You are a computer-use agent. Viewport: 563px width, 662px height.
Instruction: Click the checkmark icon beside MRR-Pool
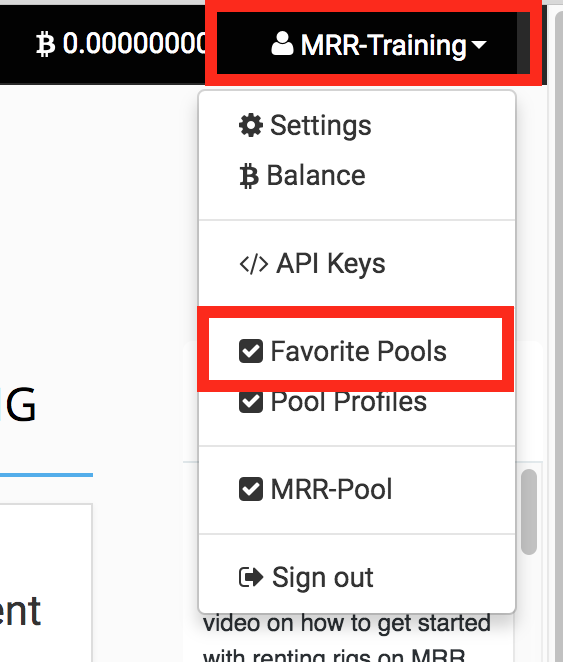(x=251, y=489)
